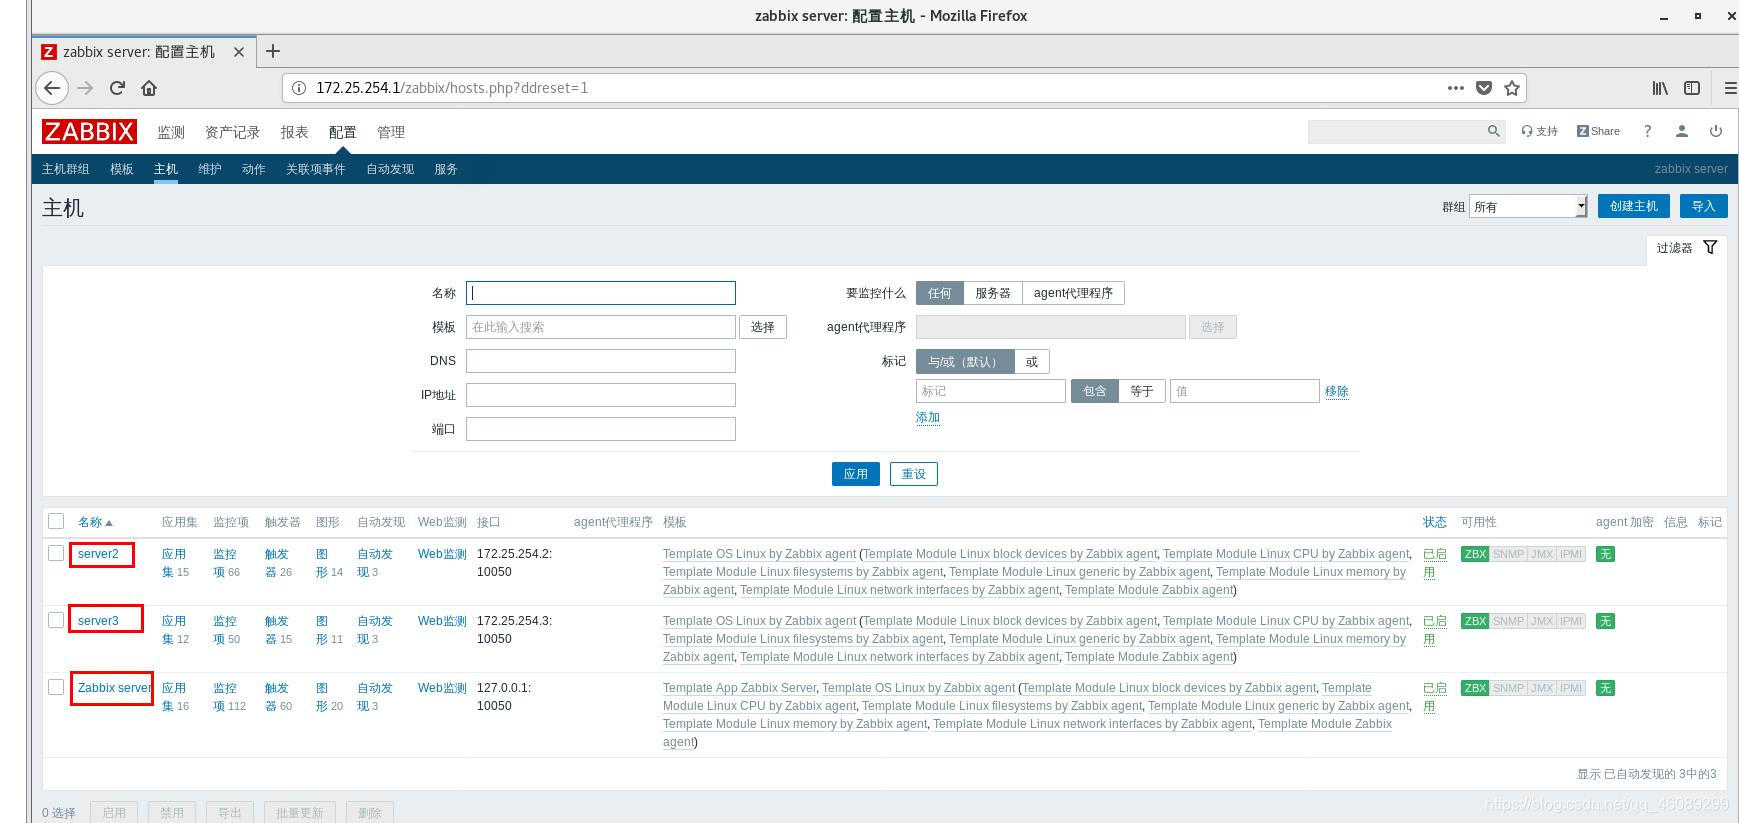Click the browser address bar URL

click(452, 88)
